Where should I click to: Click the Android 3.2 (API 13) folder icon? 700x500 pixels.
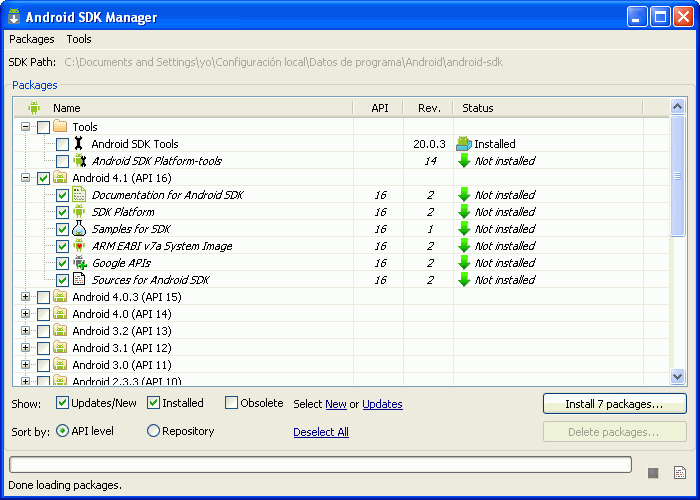(60, 330)
